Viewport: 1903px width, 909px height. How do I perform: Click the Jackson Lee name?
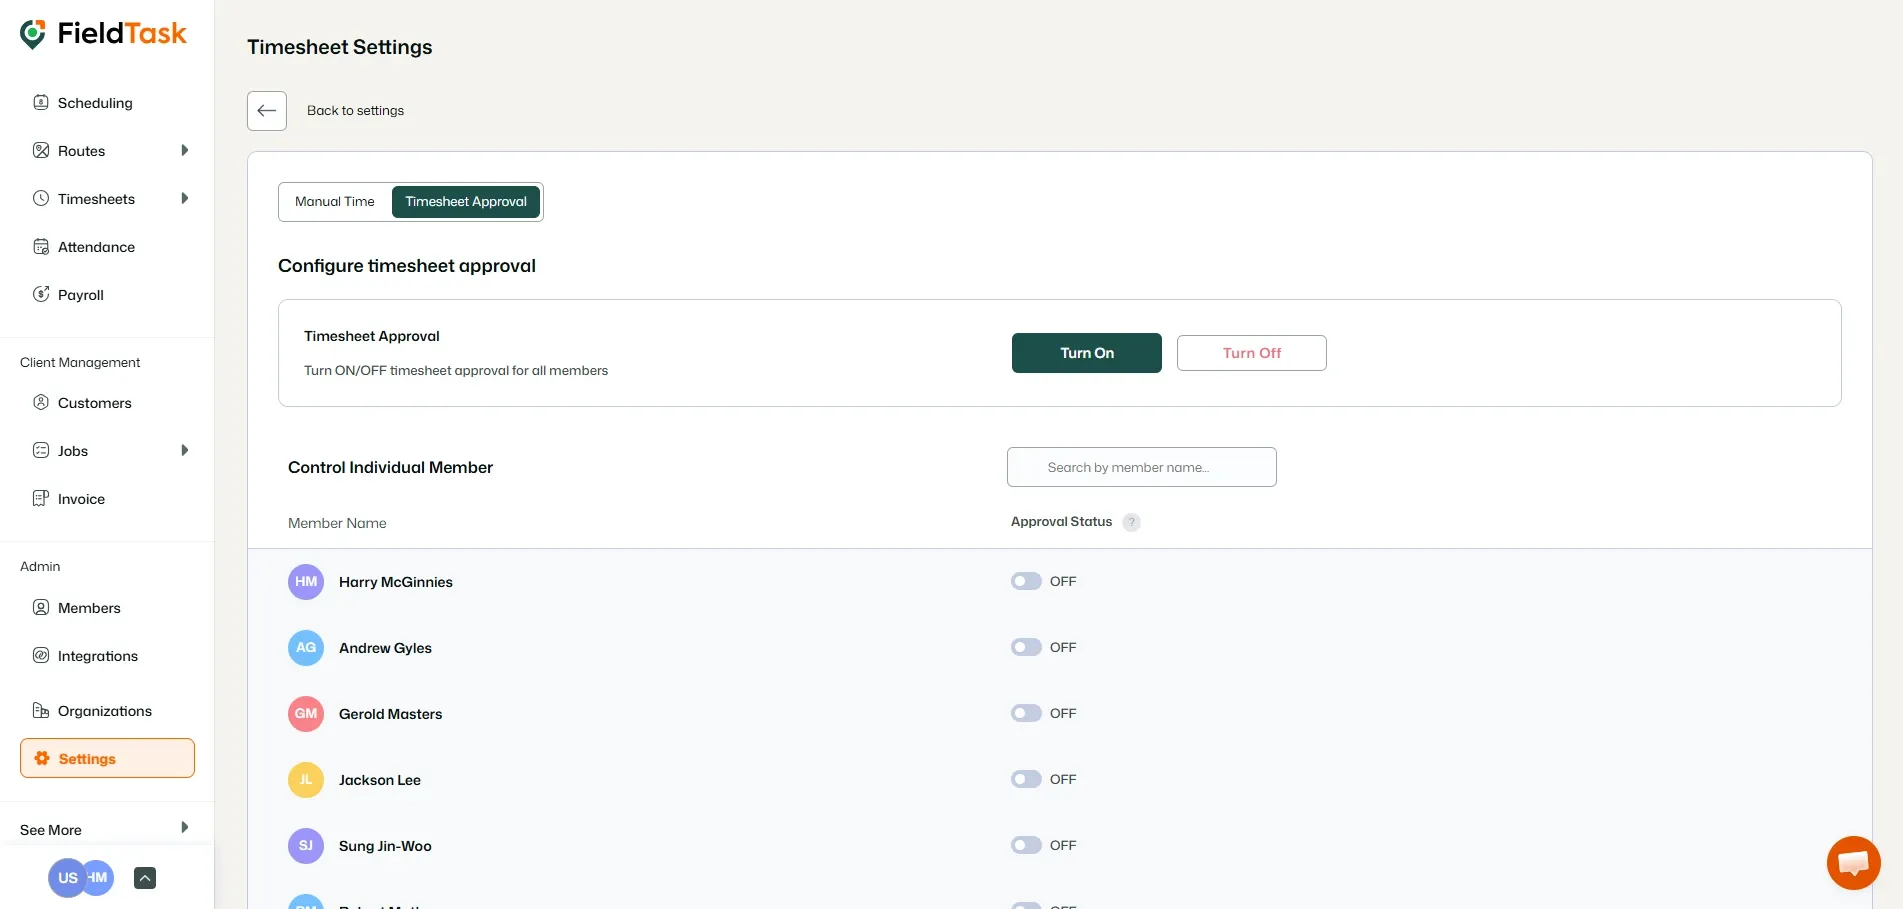[x=380, y=780]
